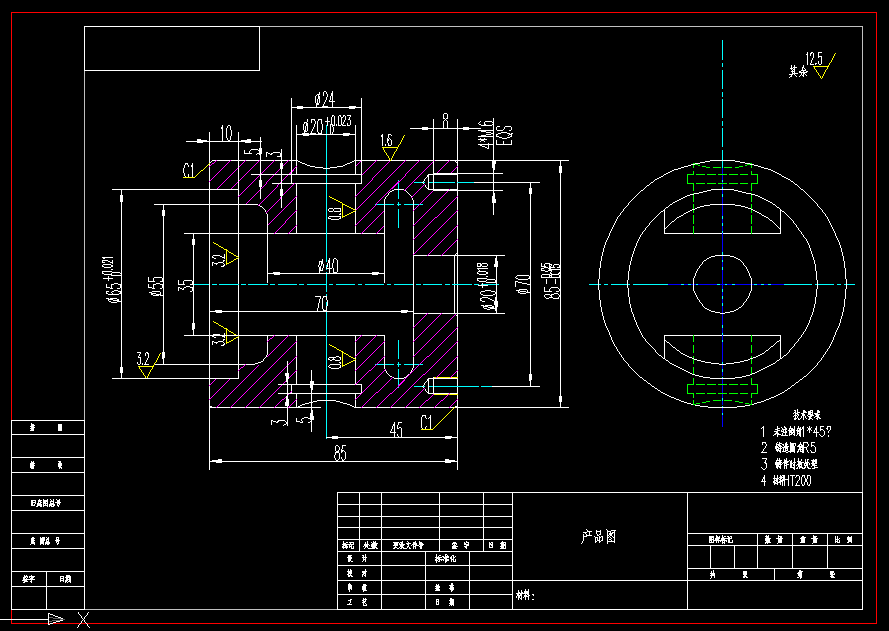Select the 材料: label in title block
This screenshot has width=889, height=631.
point(525,595)
